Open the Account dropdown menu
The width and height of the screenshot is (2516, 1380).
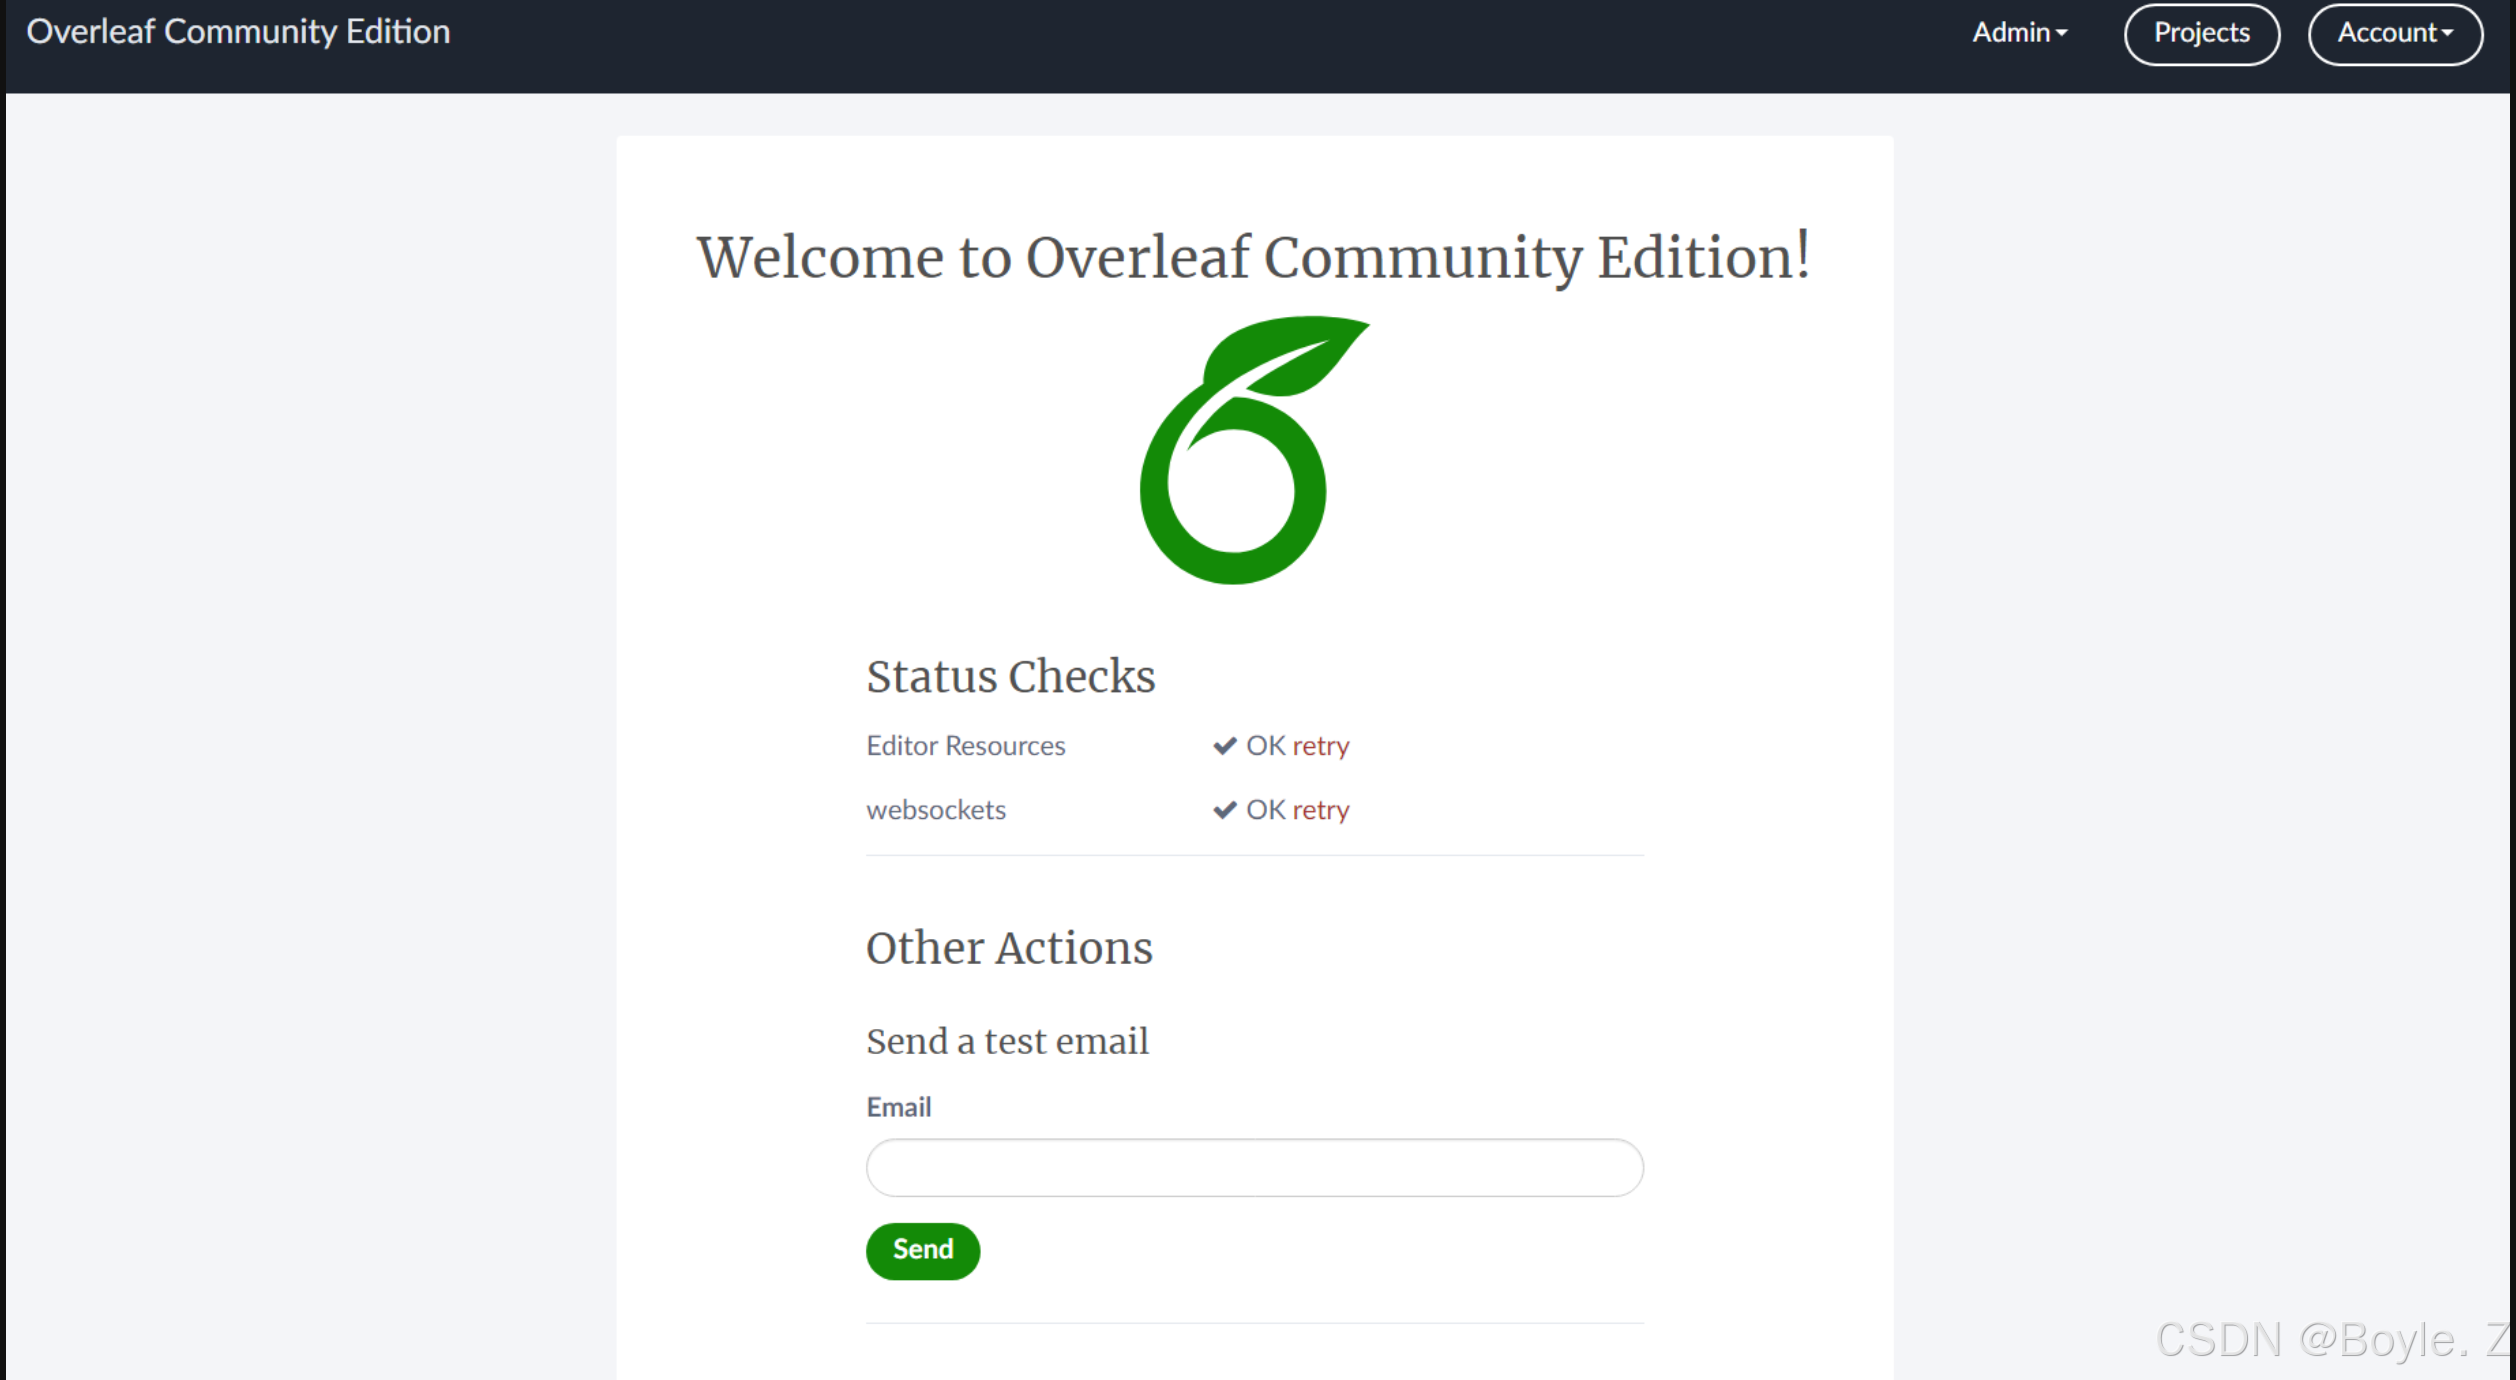[2394, 33]
